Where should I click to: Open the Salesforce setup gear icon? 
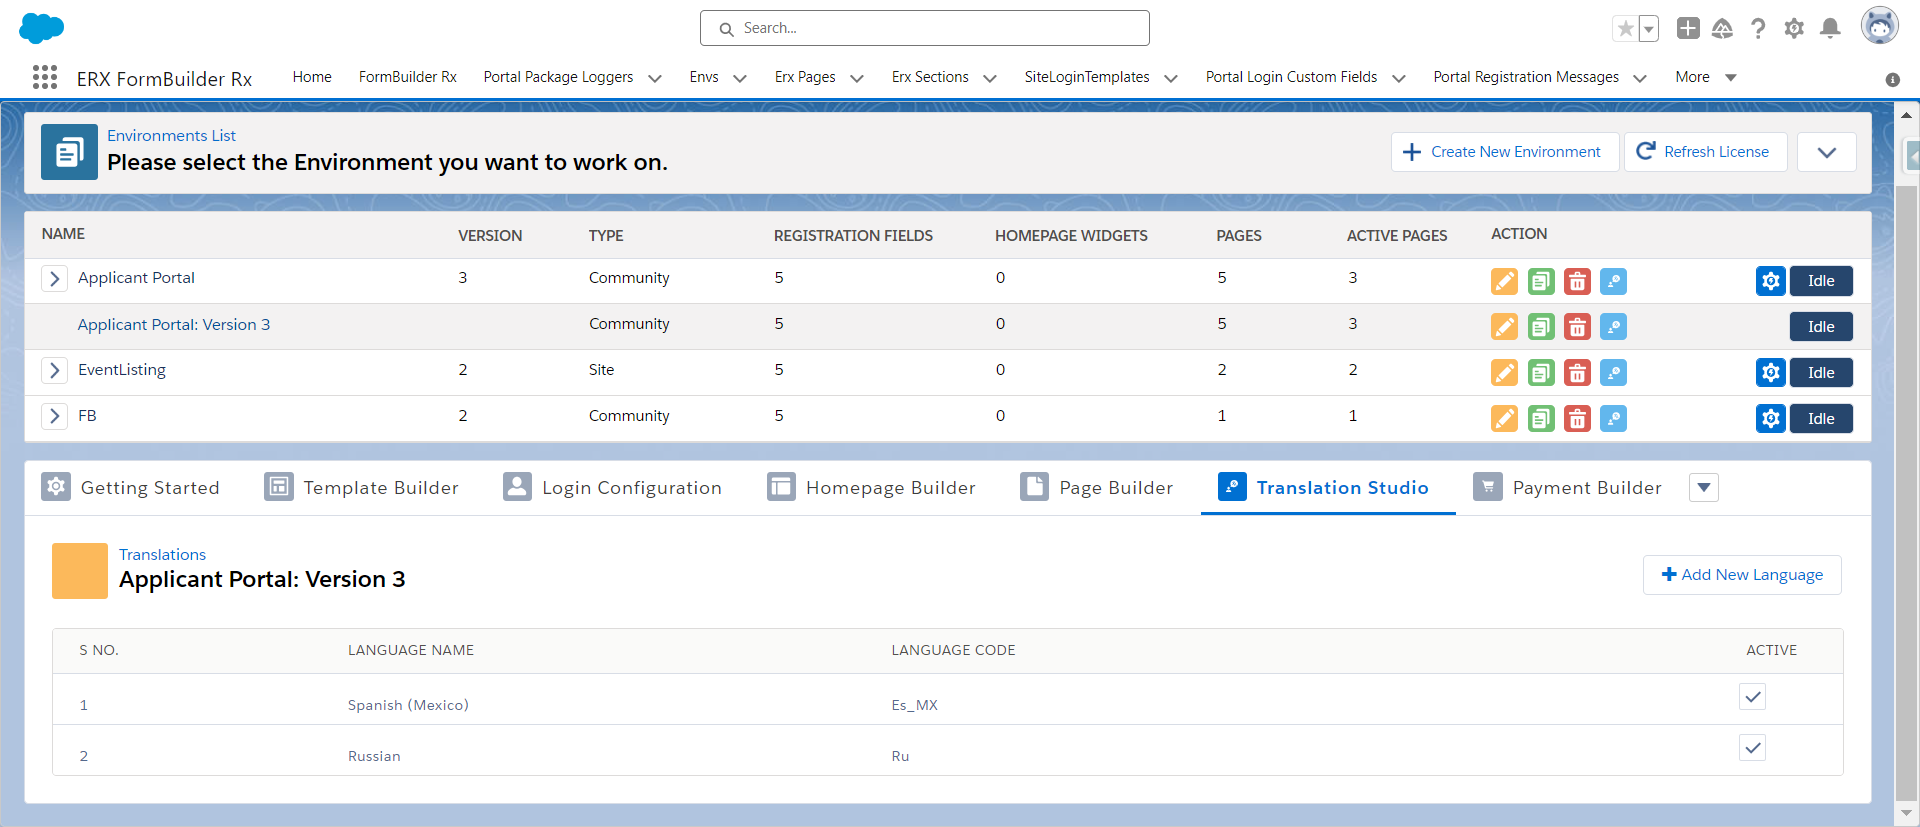click(1794, 29)
